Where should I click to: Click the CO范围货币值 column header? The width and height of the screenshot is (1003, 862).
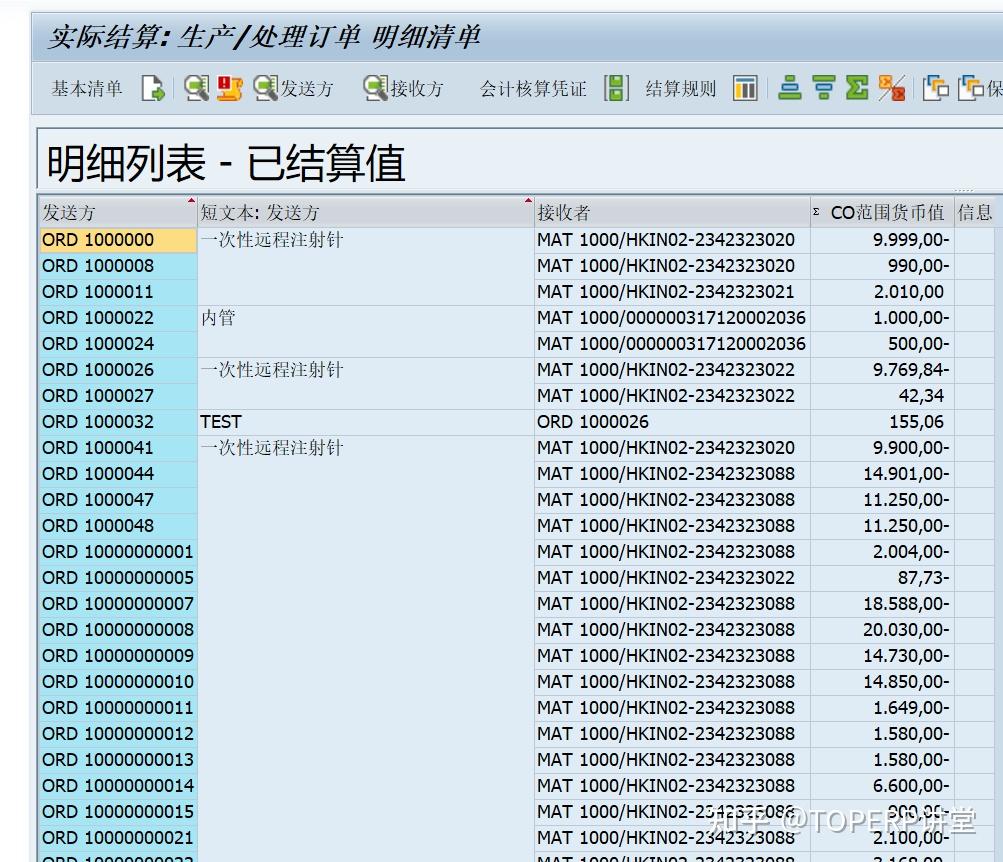882,212
